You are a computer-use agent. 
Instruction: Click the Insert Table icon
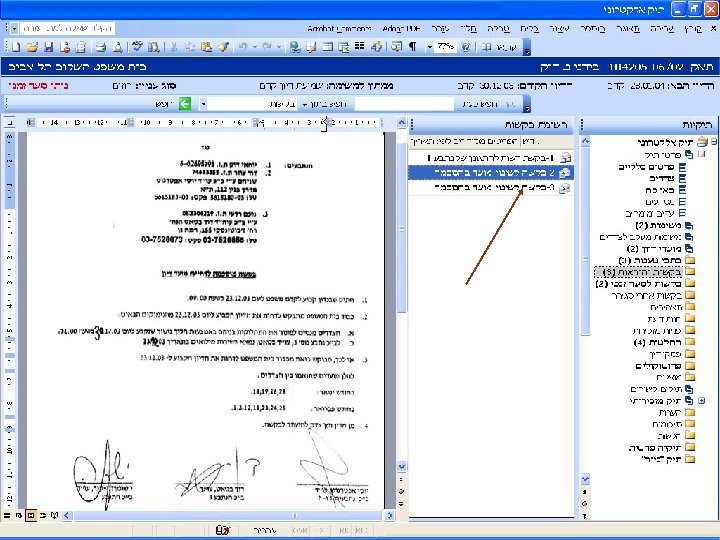click(327, 47)
